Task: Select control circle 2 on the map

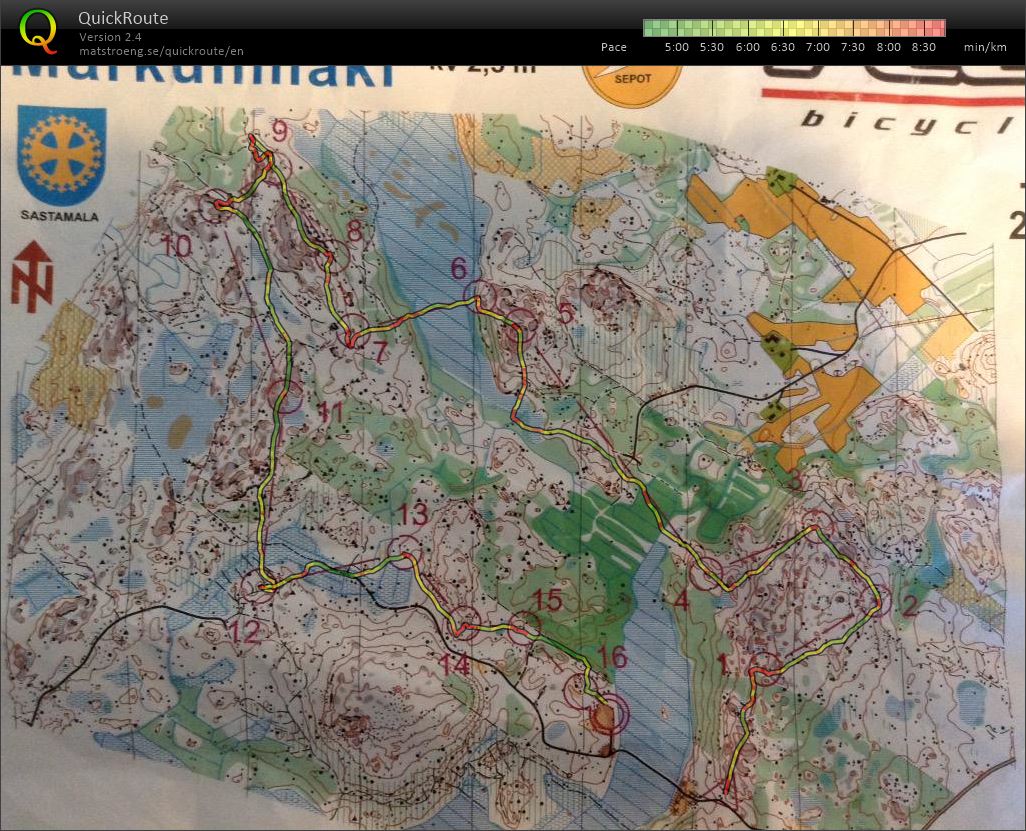Action: (878, 603)
